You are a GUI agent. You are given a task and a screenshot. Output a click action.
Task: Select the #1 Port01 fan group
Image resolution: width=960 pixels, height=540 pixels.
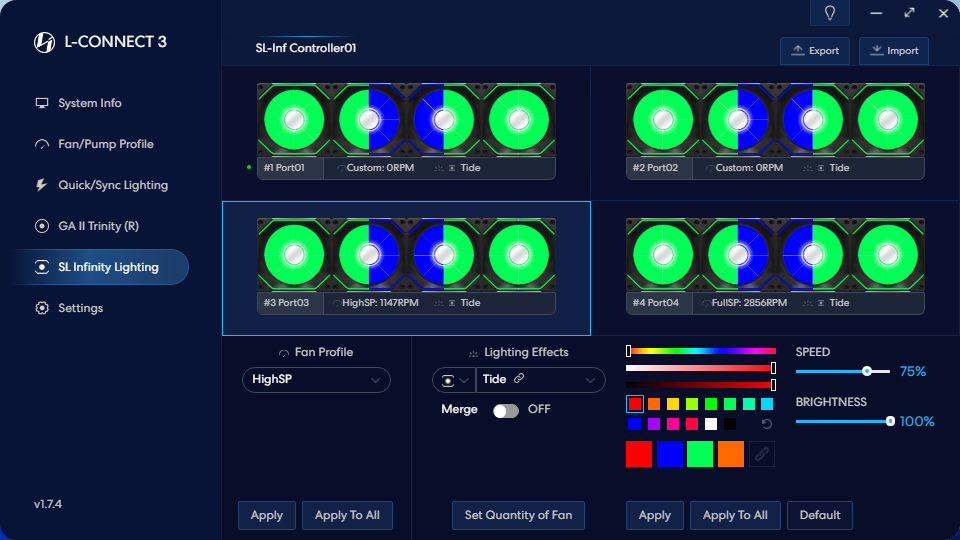406,131
